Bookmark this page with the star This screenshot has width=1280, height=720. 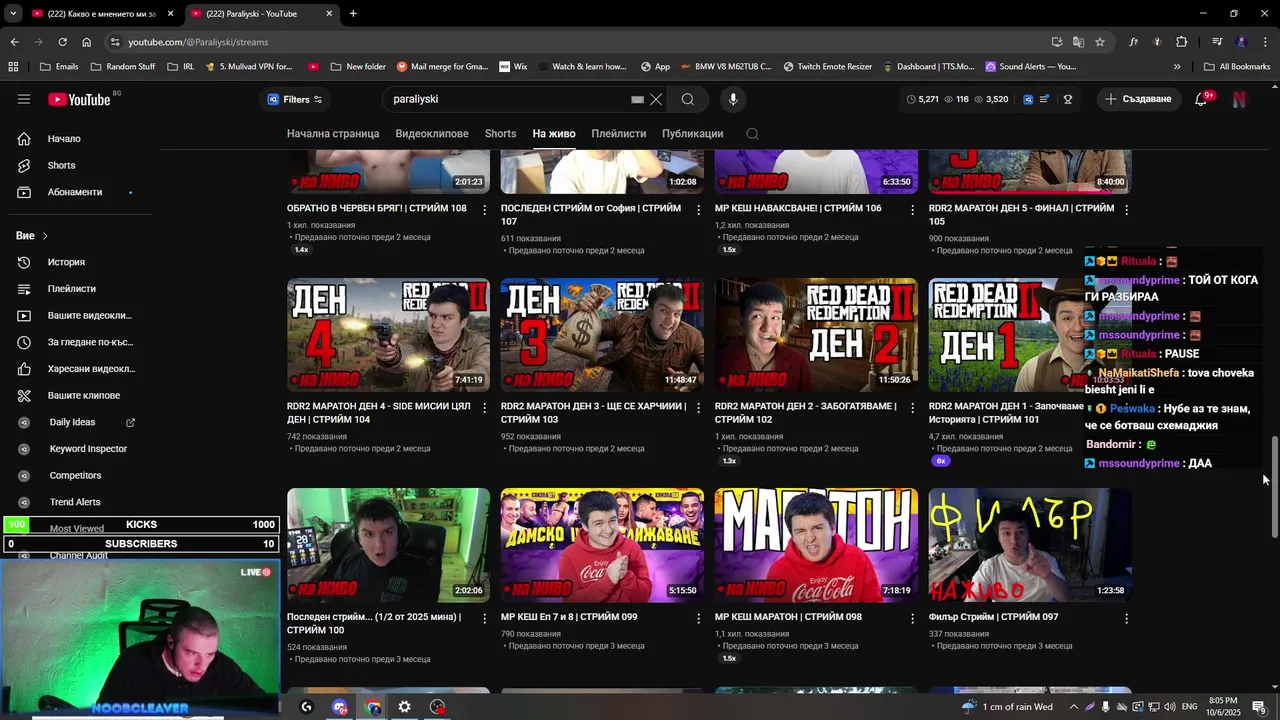(x=1100, y=42)
